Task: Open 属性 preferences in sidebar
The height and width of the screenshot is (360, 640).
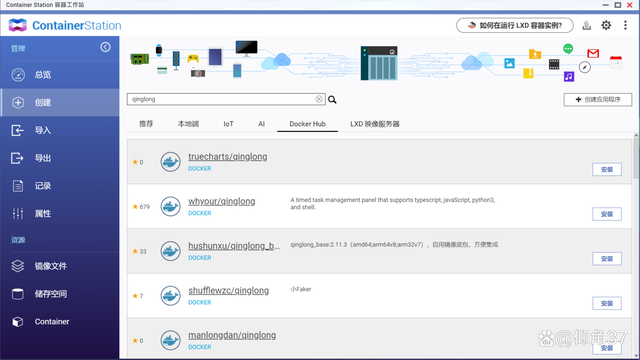Action: (60, 213)
